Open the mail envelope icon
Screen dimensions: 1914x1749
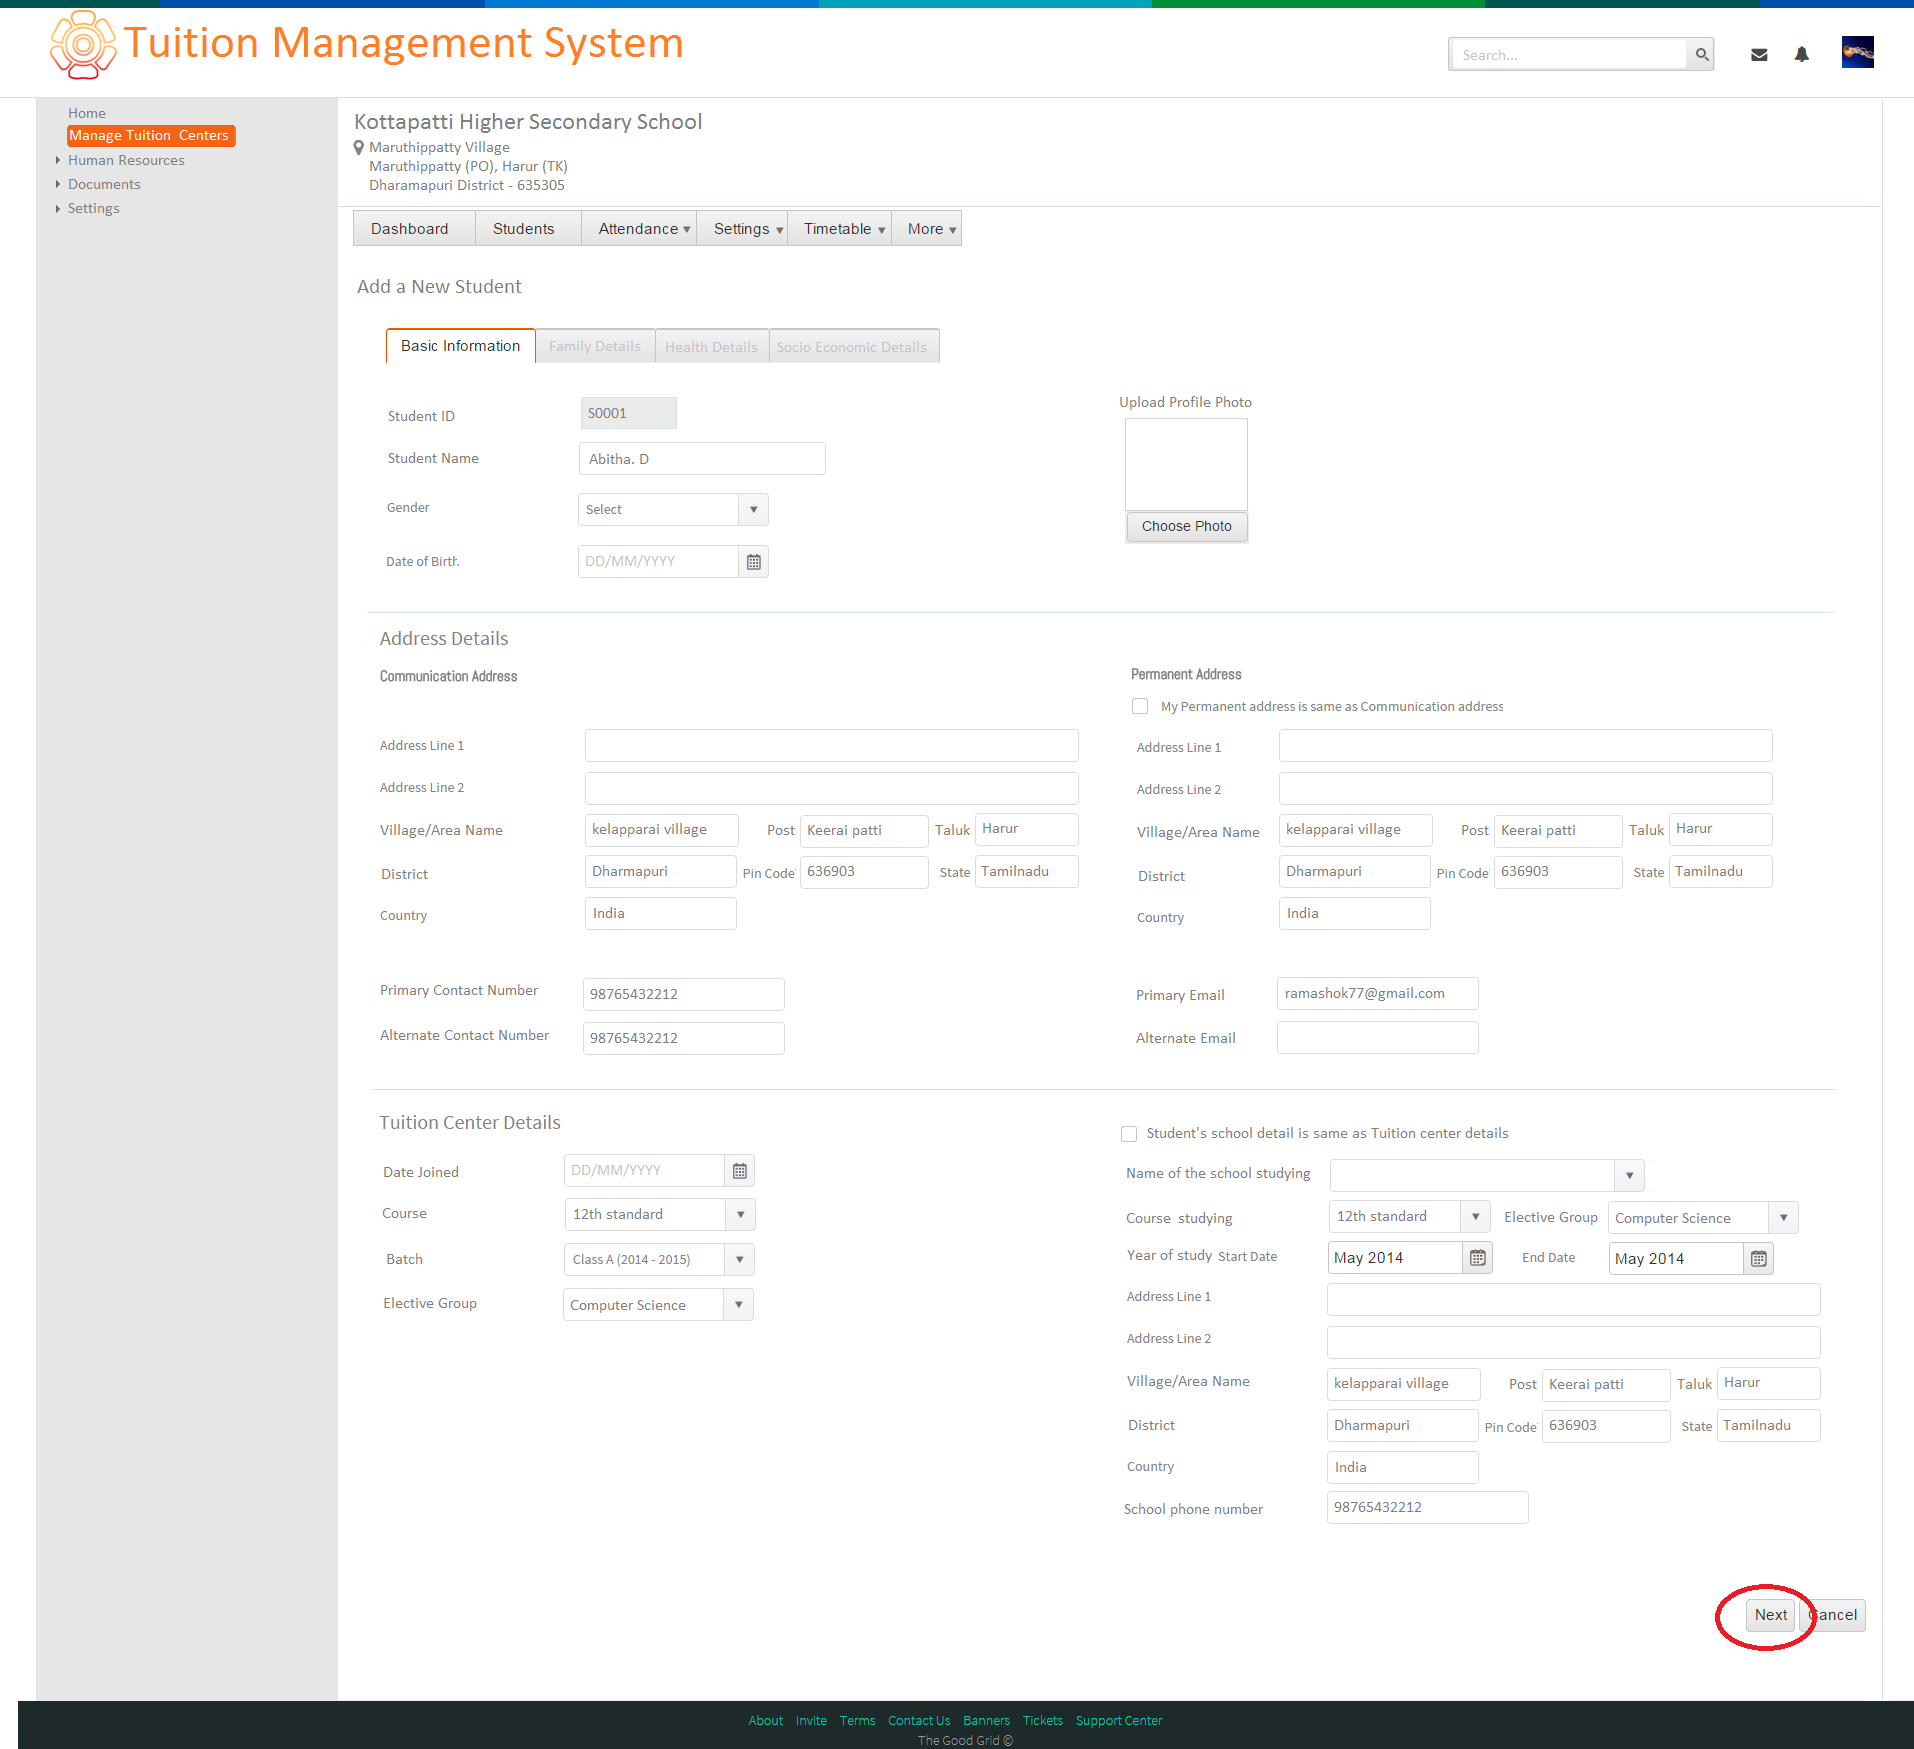(x=1759, y=55)
